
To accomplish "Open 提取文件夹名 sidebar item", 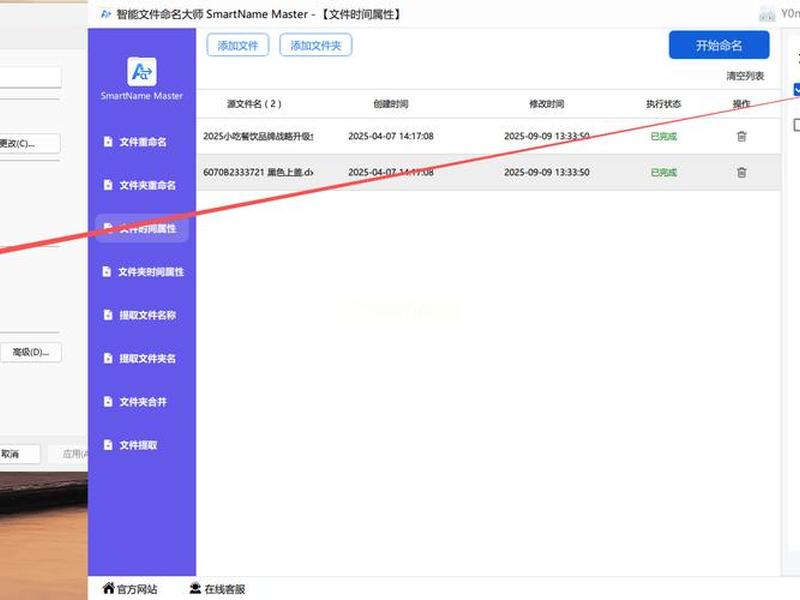I will coord(140,359).
